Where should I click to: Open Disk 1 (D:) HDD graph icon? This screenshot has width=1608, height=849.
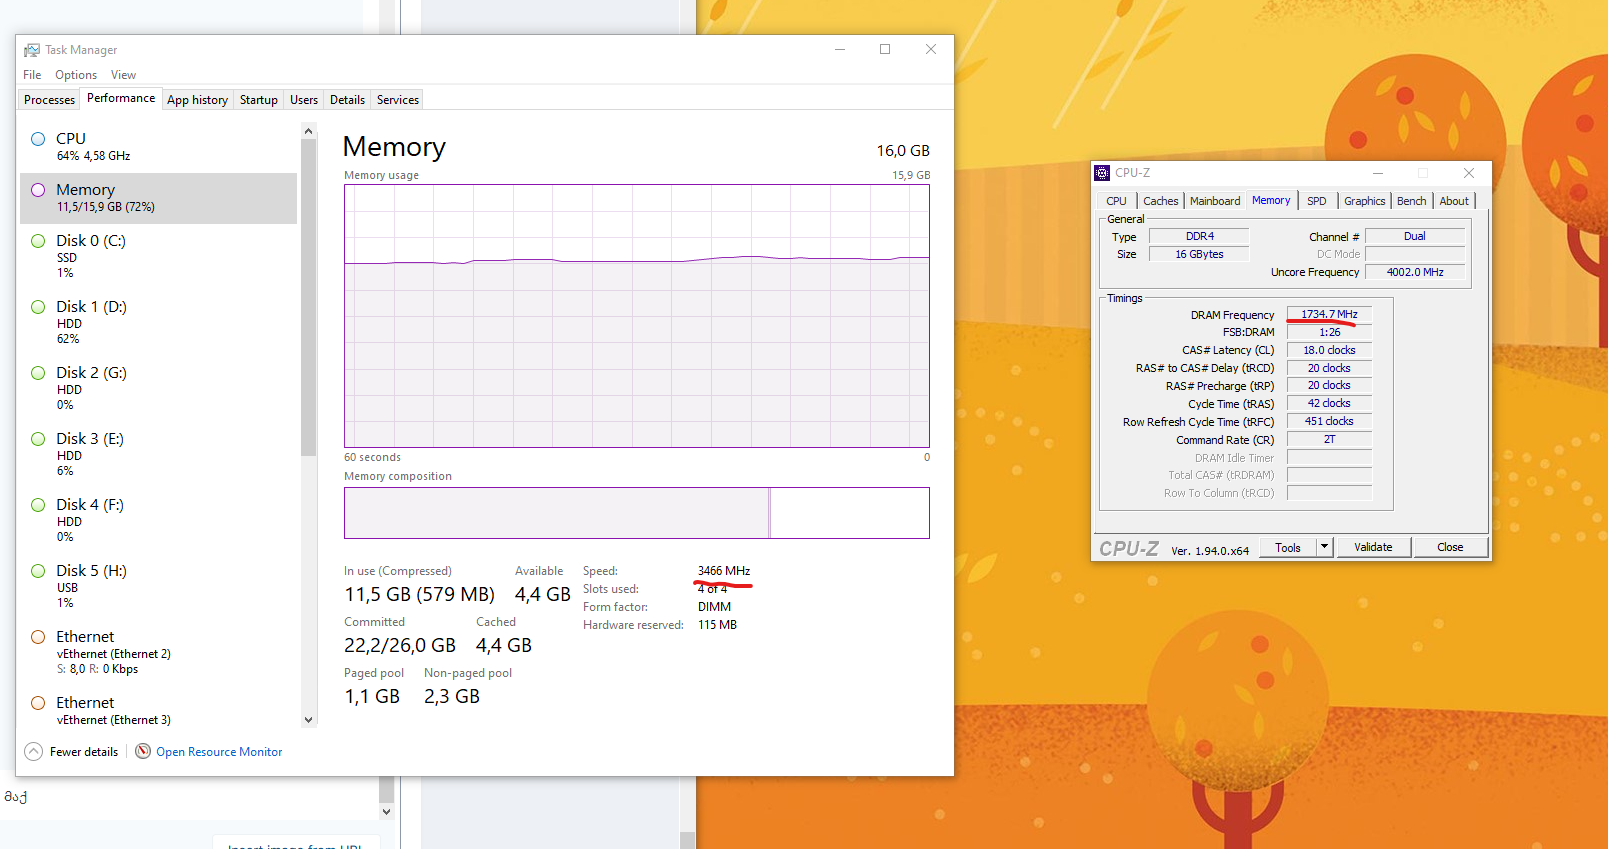38,307
